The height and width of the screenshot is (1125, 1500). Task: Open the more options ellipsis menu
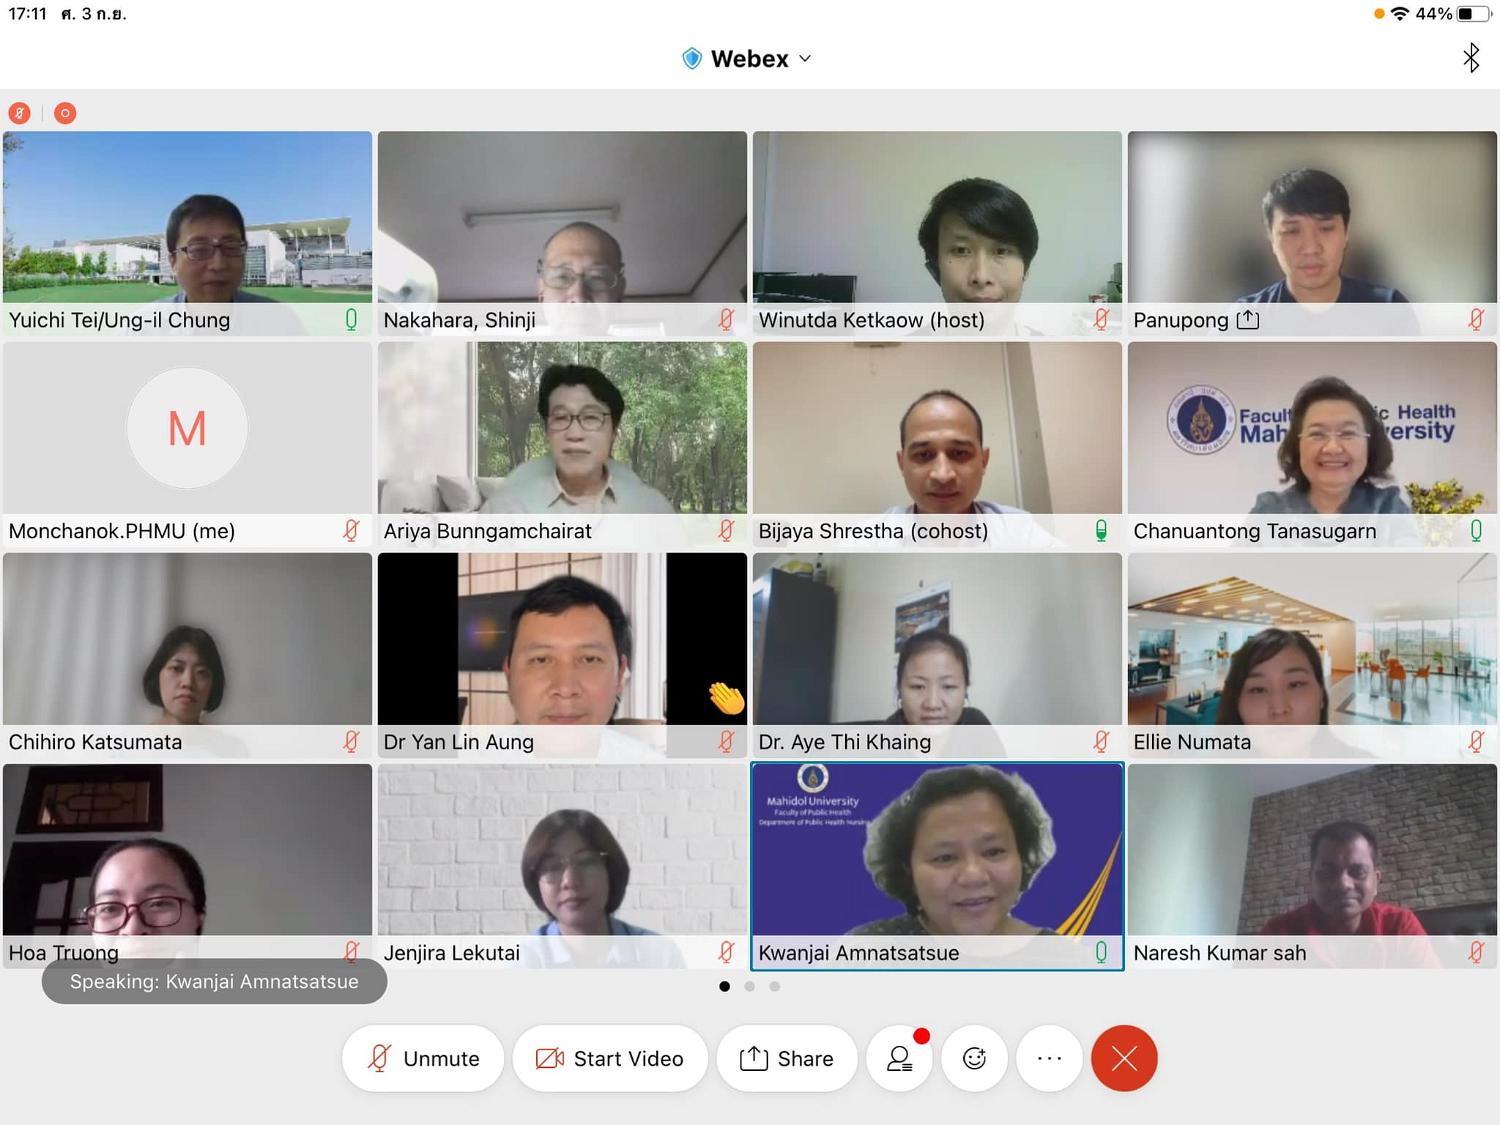click(x=1049, y=1058)
